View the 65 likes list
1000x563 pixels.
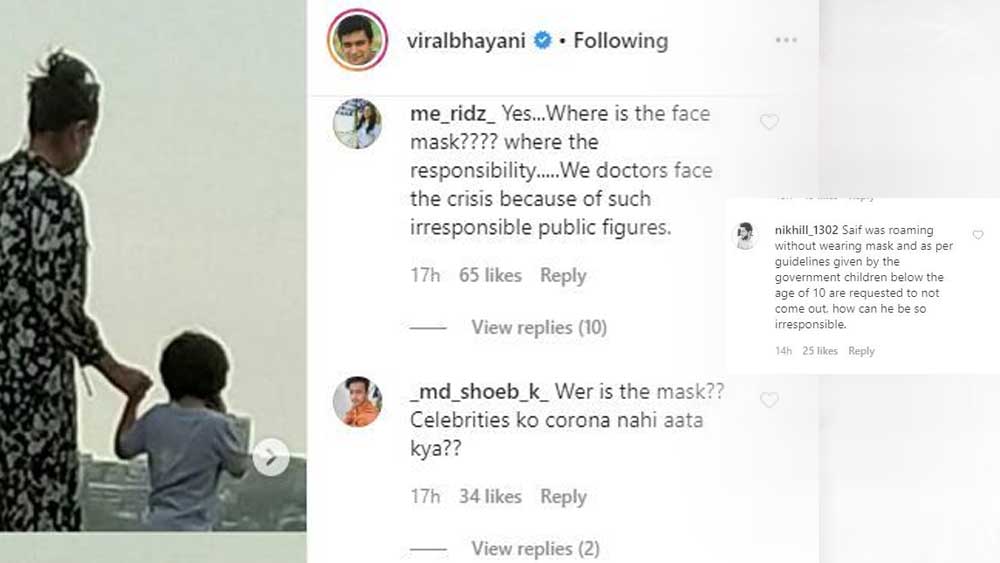490,275
